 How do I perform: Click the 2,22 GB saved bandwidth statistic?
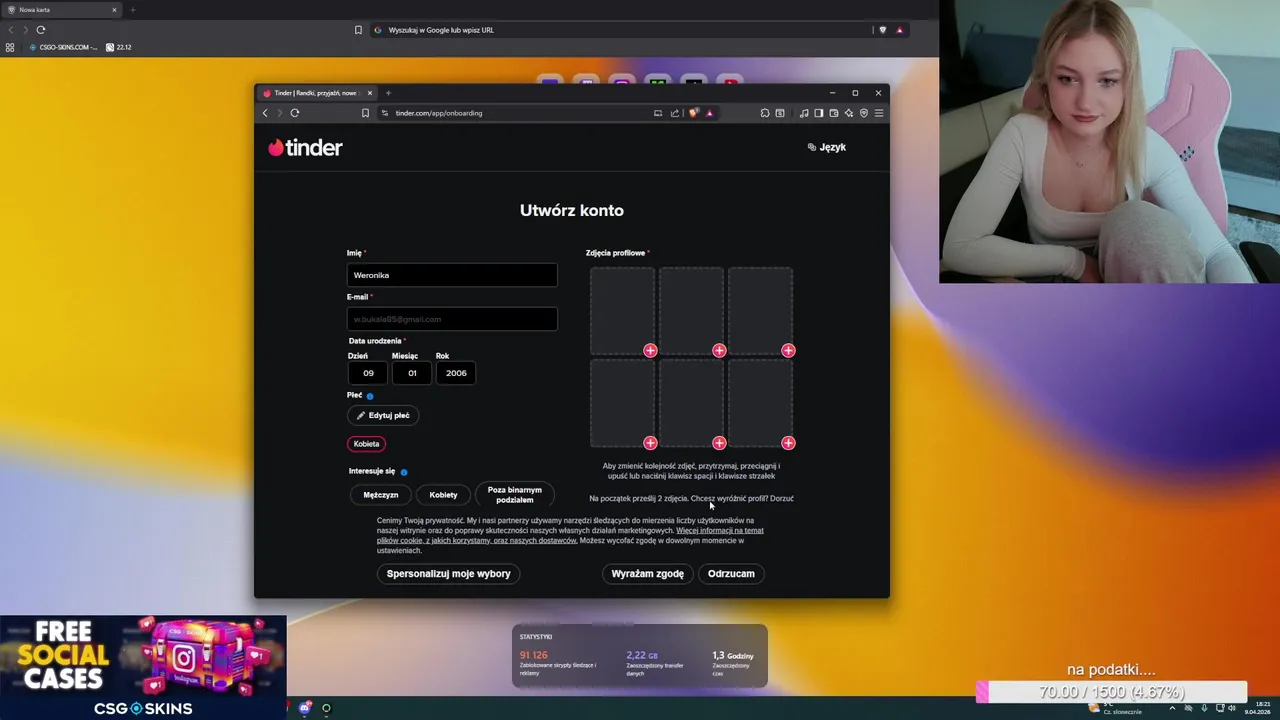point(654,661)
